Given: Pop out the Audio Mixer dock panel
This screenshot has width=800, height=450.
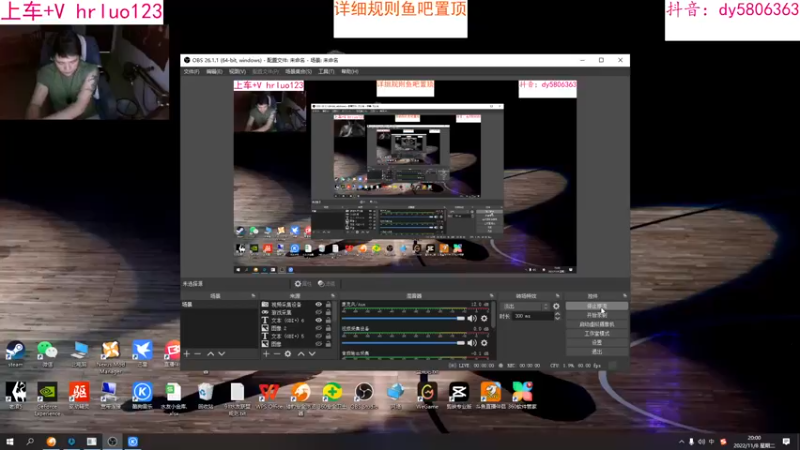Looking at the screenshot, I should pyautogui.click(x=492, y=296).
